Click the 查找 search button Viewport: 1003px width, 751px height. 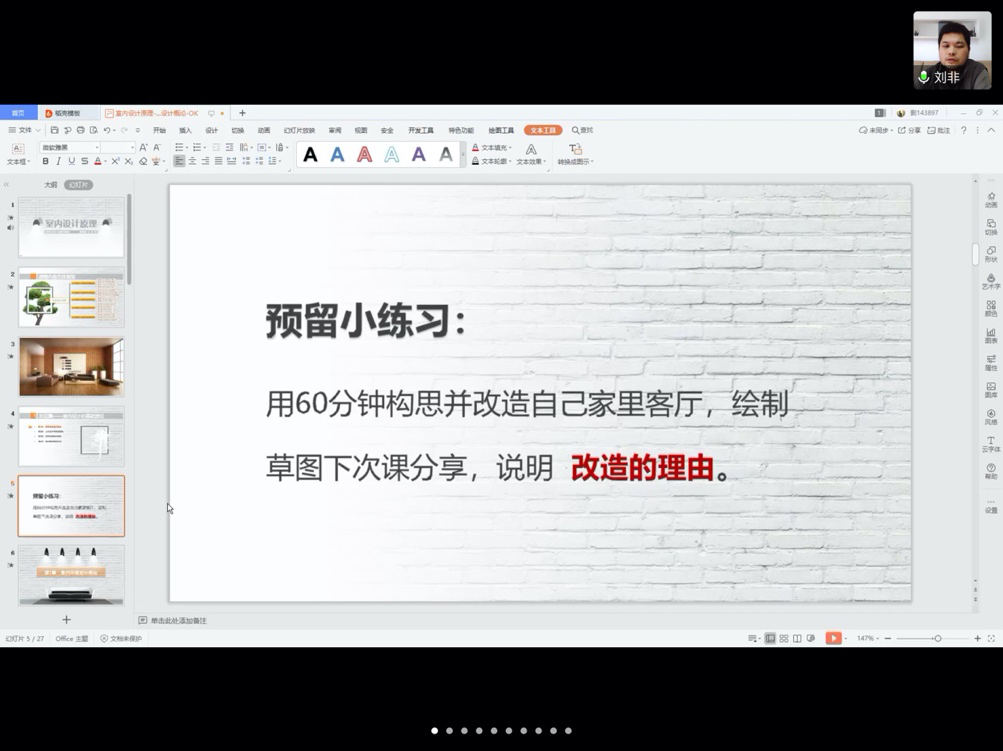coord(582,130)
